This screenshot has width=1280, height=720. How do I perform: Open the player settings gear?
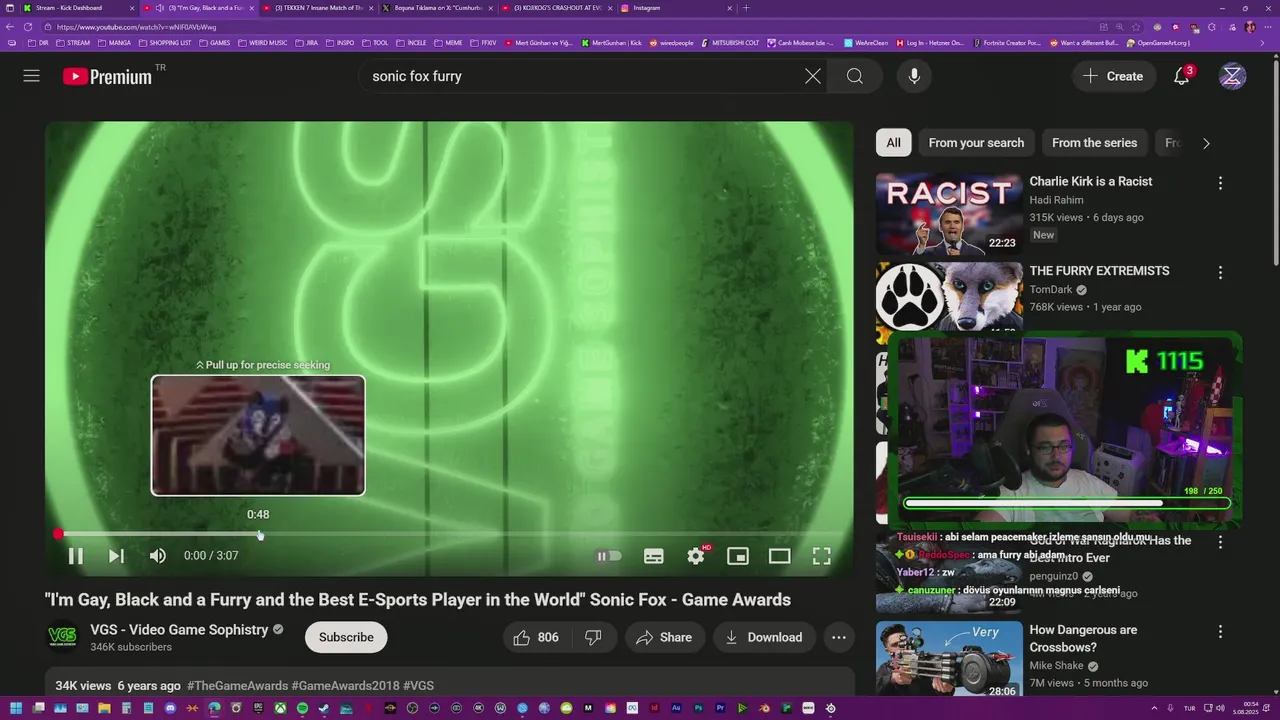pos(696,556)
